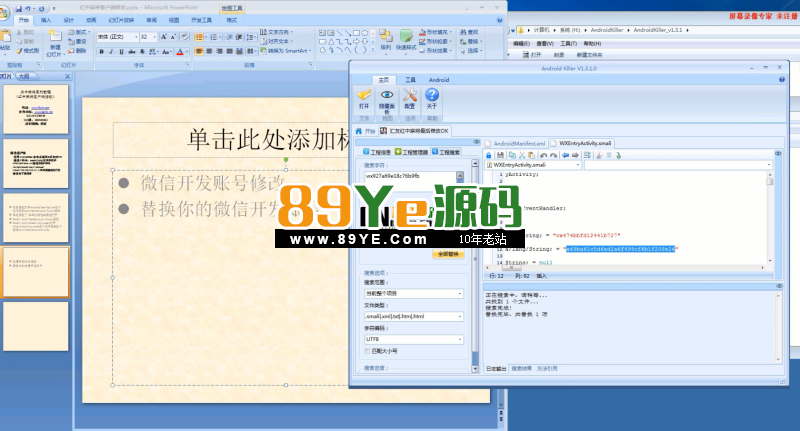
Task: Click the Find (查找) icon in PowerPoint ribbon
Action: tap(469, 32)
